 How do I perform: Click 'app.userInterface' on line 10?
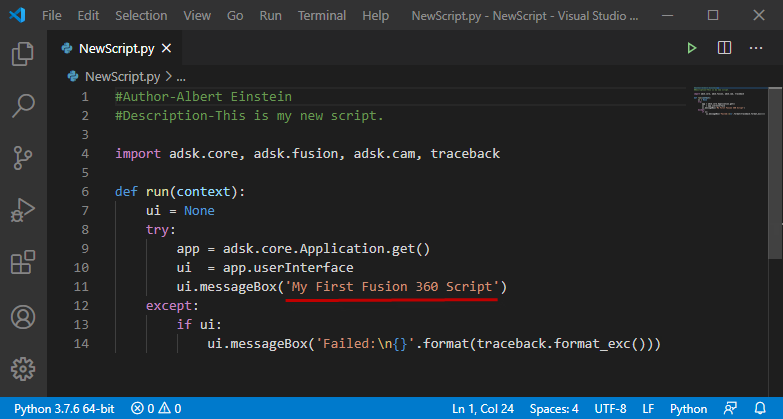pos(288,268)
